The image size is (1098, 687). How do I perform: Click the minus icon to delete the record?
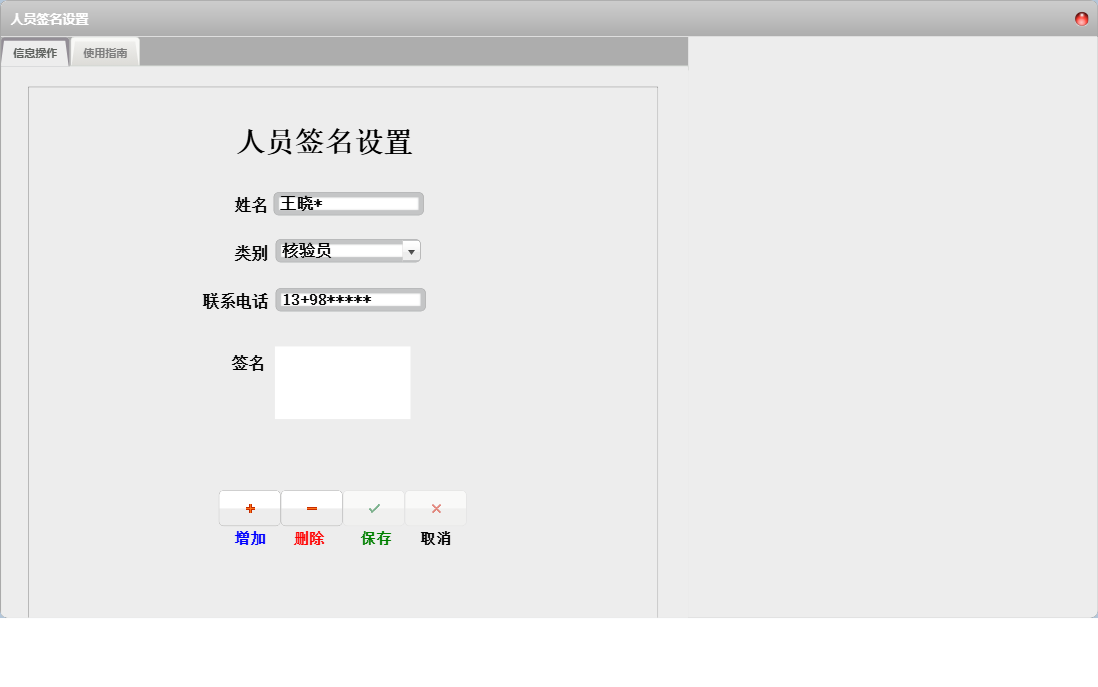(x=311, y=507)
